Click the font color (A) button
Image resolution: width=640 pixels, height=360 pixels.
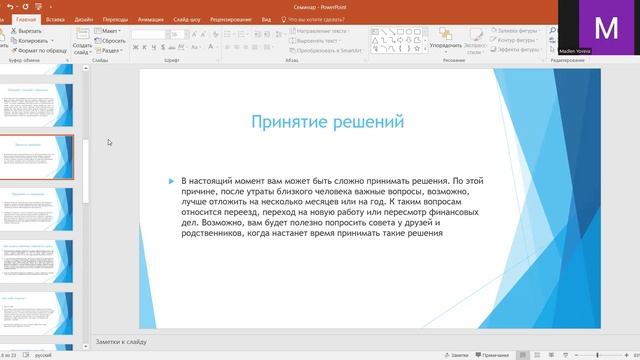pos(210,47)
